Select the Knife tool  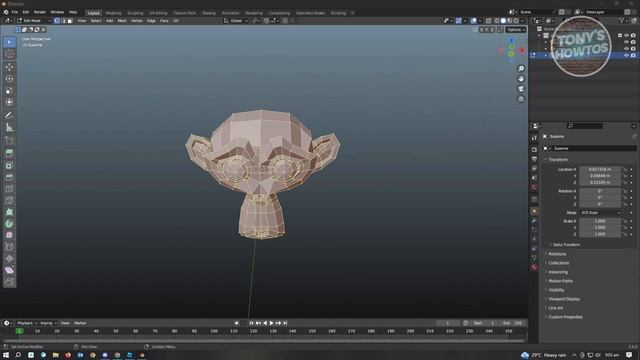pos(9,200)
